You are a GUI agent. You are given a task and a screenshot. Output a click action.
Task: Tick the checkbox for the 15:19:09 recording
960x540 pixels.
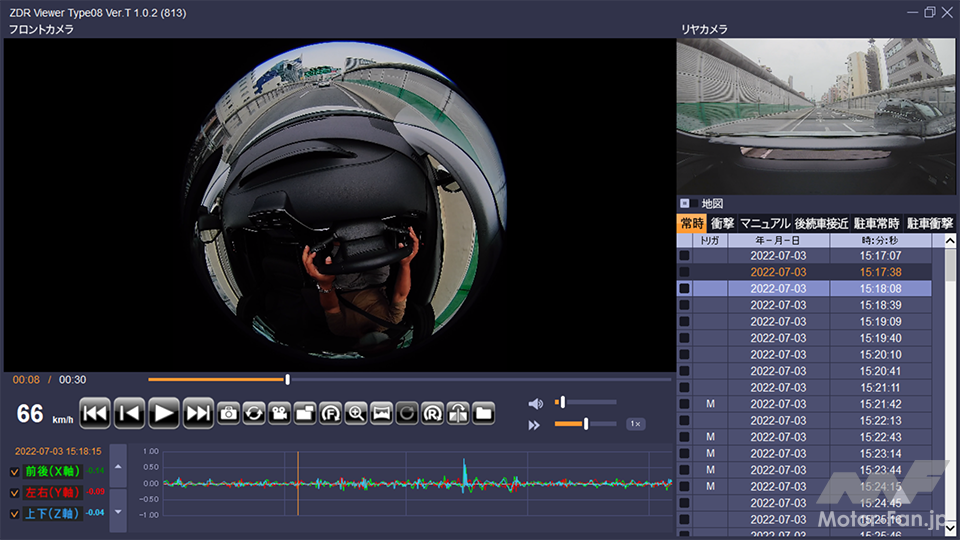(684, 322)
